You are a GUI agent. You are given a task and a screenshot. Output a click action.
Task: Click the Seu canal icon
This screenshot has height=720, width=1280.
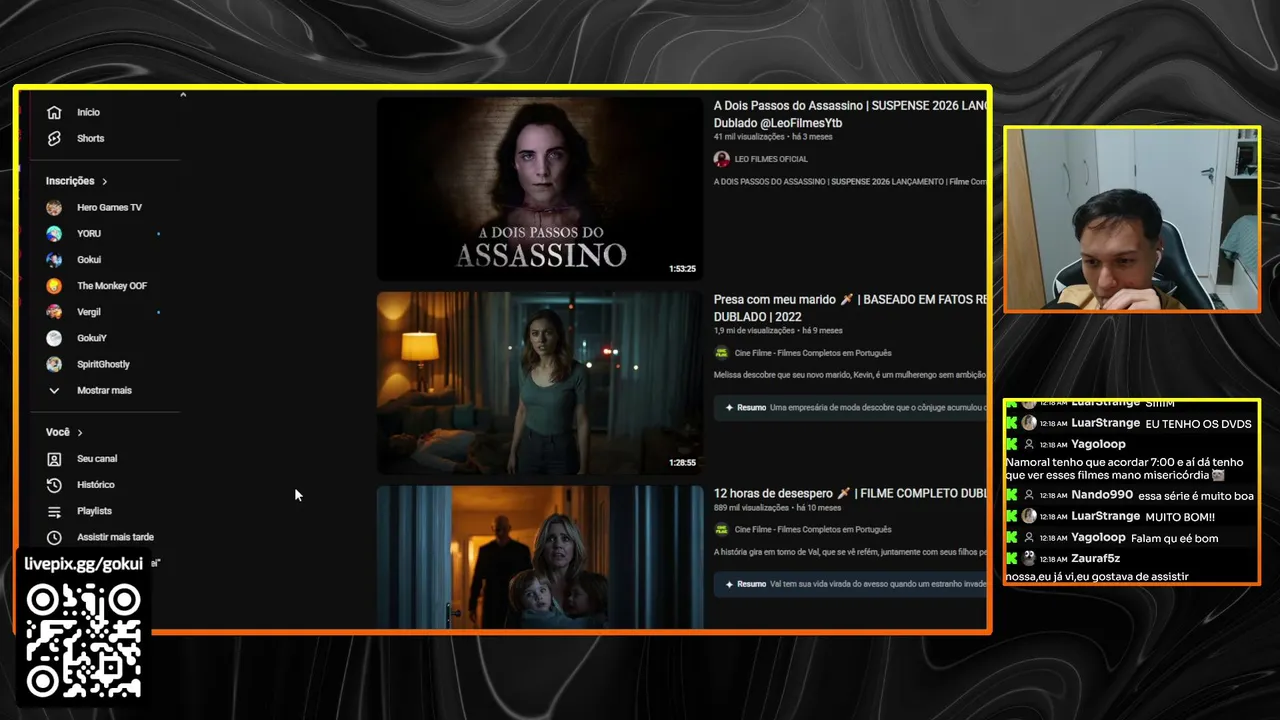[54, 458]
